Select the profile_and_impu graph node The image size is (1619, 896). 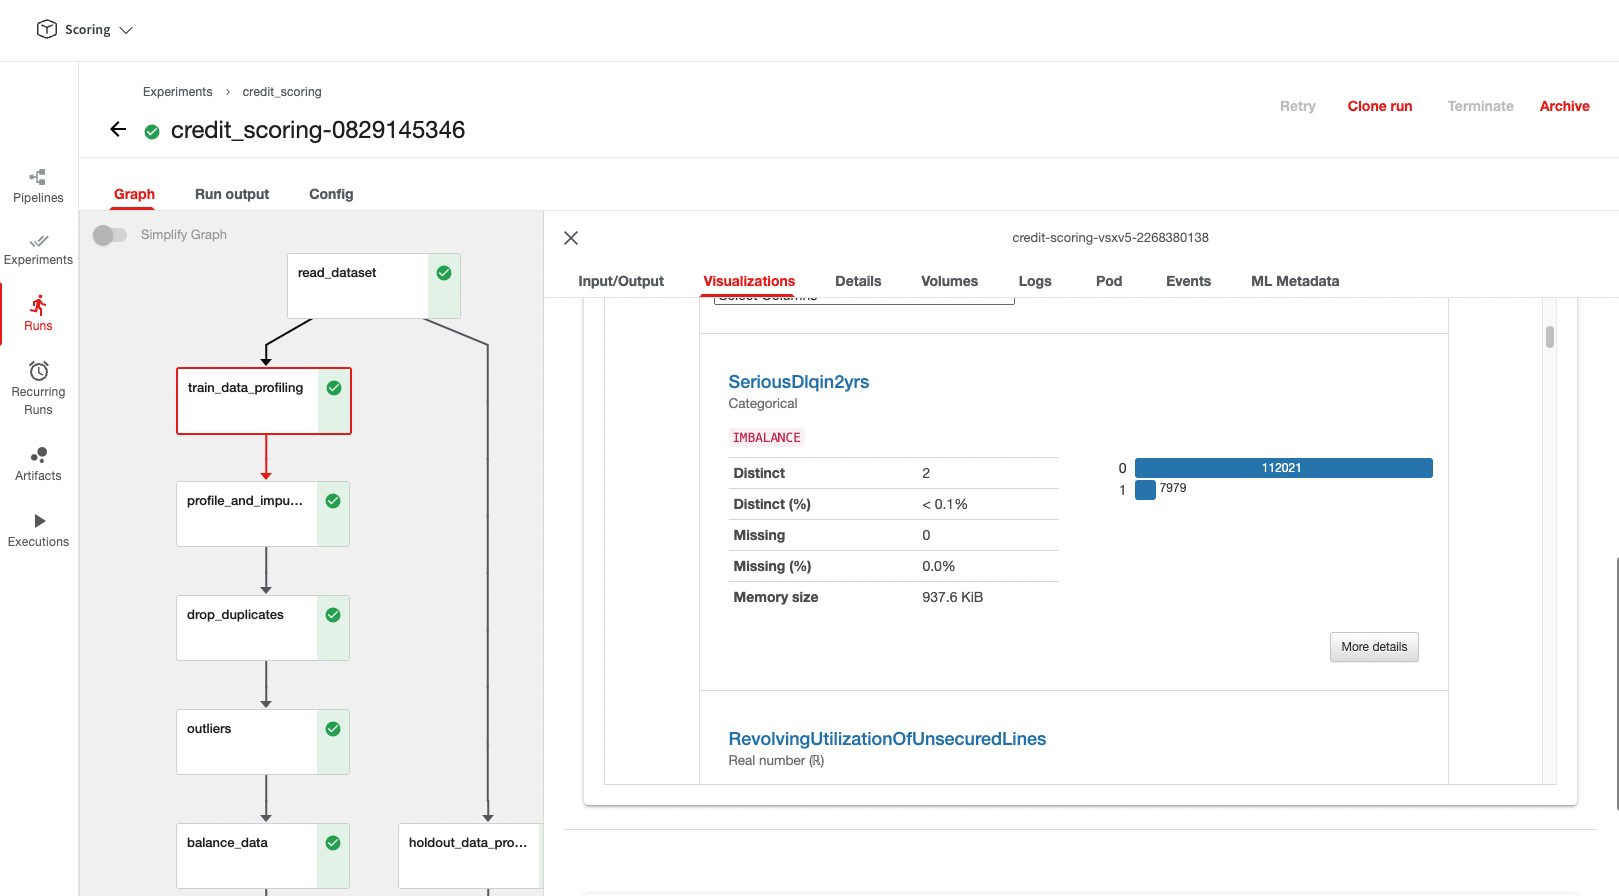263,514
